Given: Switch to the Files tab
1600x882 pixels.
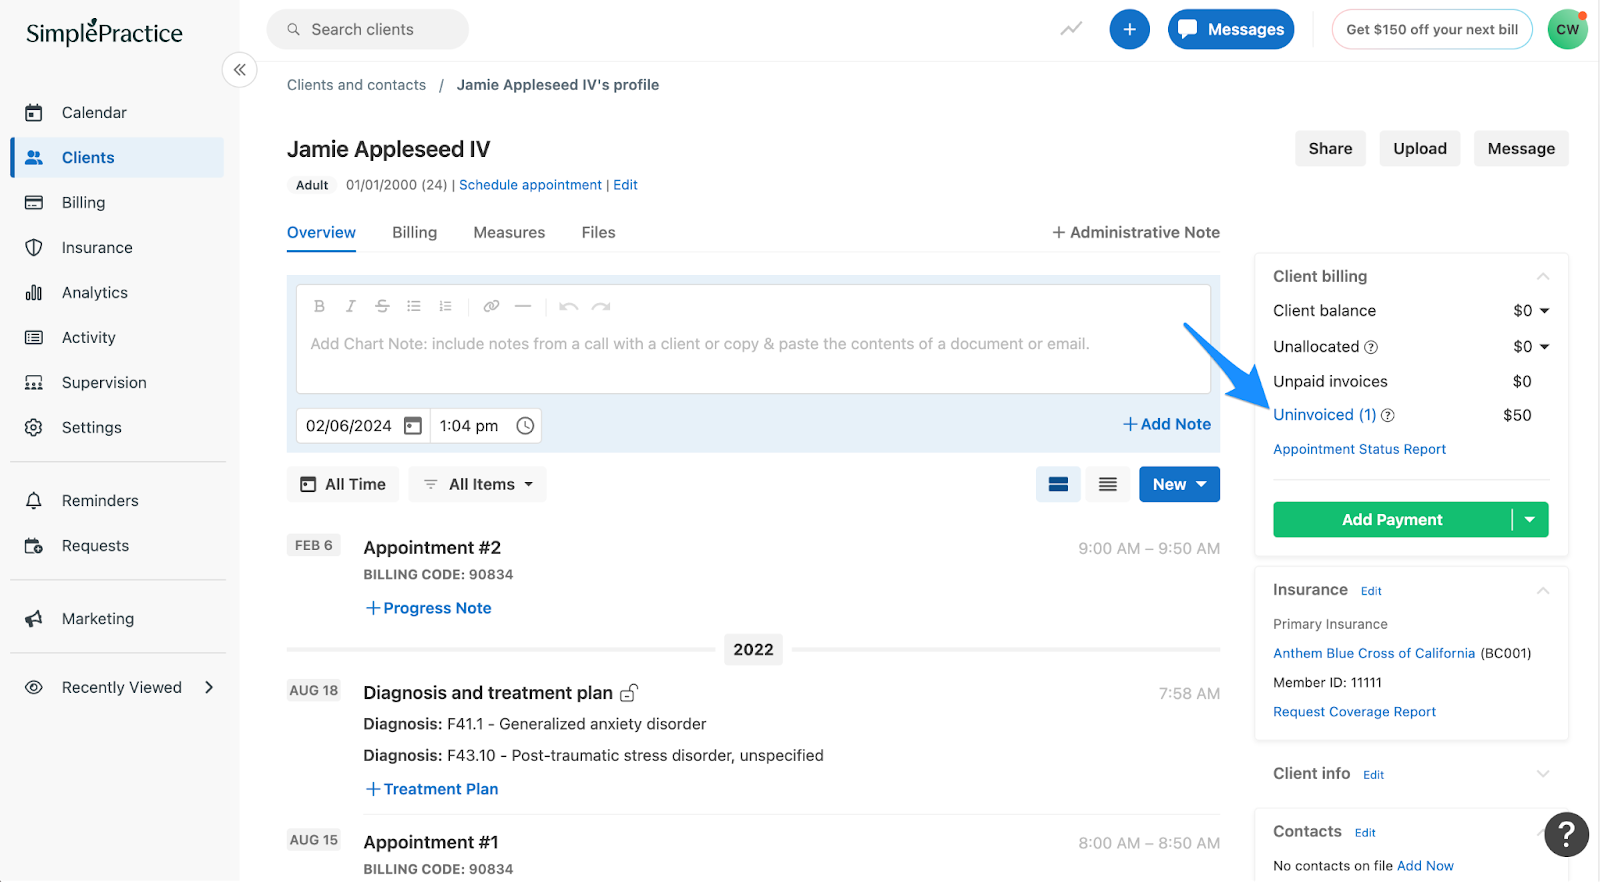Looking at the screenshot, I should point(598,232).
